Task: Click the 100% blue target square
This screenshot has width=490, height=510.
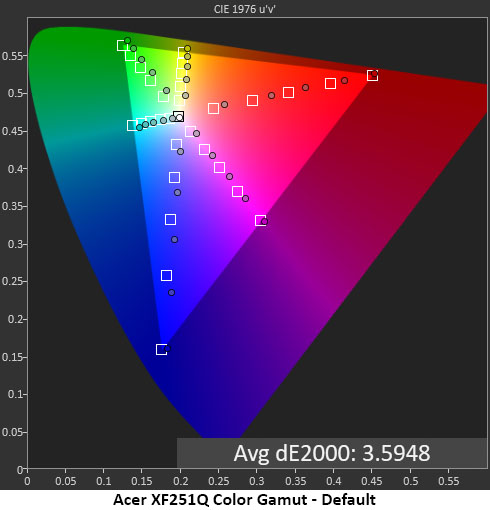Action: point(161,349)
